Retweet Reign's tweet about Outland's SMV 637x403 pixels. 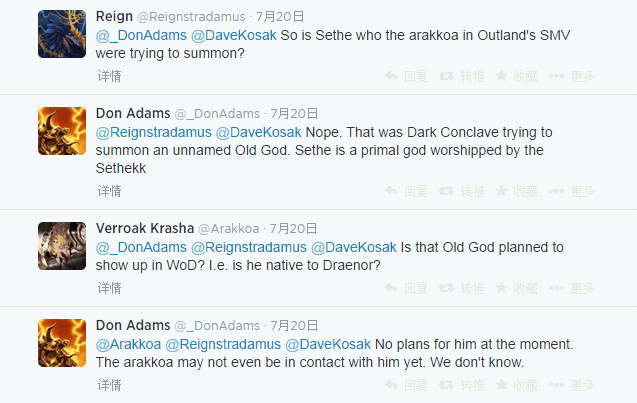[x=462, y=76]
